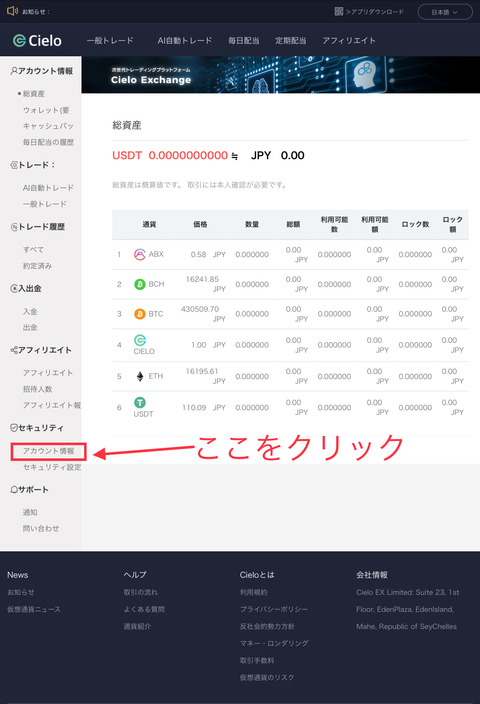The width and height of the screenshot is (480, 704).
Task: Click the ロック数 column header
Action: [415, 224]
